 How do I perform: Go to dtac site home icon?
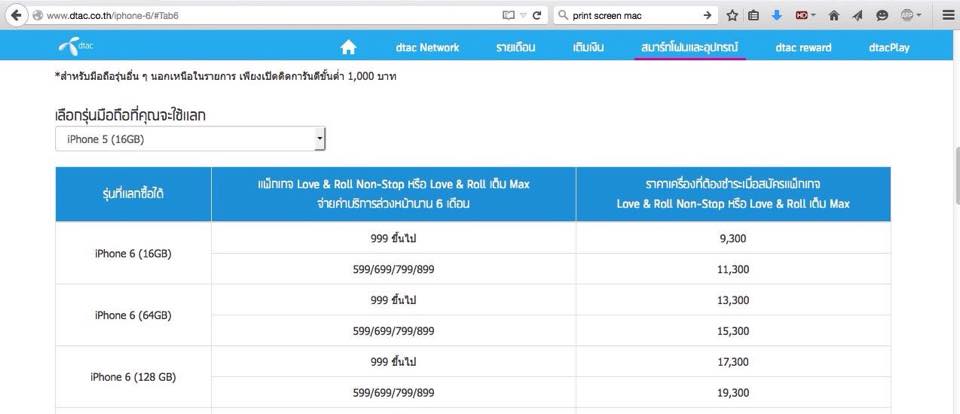[348, 47]
